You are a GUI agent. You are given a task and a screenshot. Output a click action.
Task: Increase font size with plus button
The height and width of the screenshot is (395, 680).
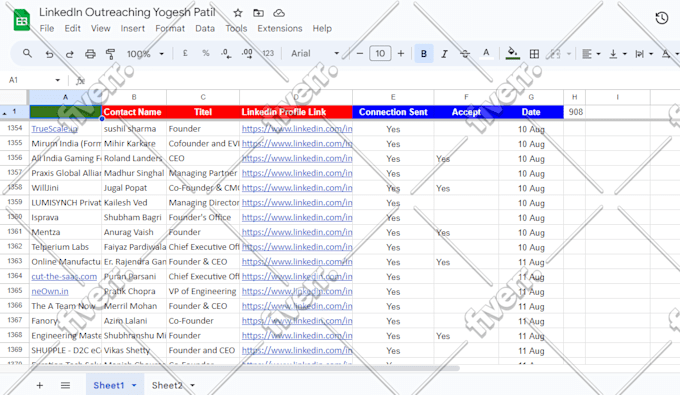pyautogui.click(x=401, y=53)
